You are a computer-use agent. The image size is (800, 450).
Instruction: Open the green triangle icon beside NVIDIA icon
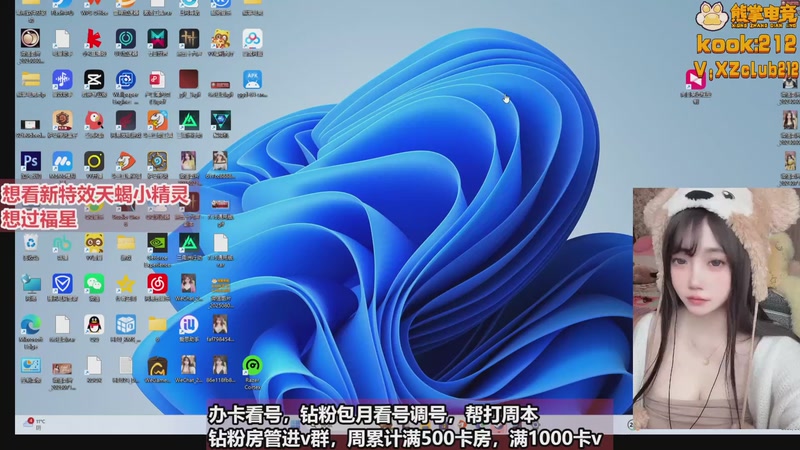click(189, 243)
